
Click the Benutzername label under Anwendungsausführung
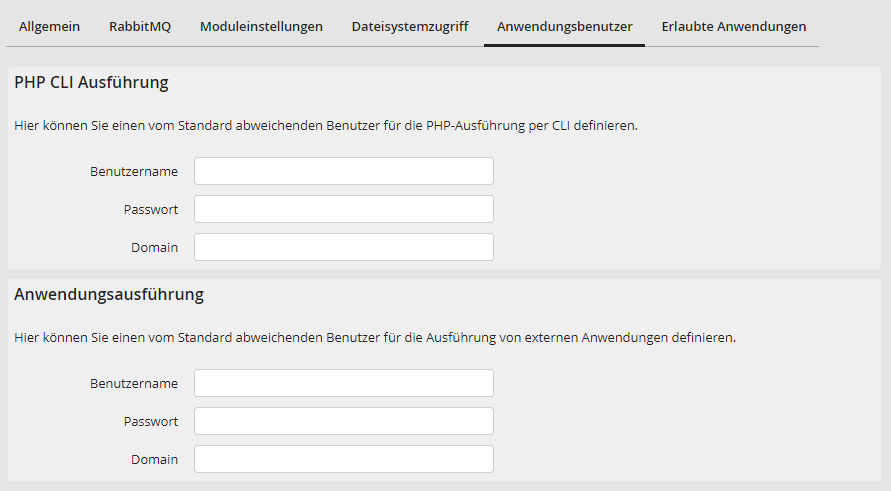(x=134, y=383)
